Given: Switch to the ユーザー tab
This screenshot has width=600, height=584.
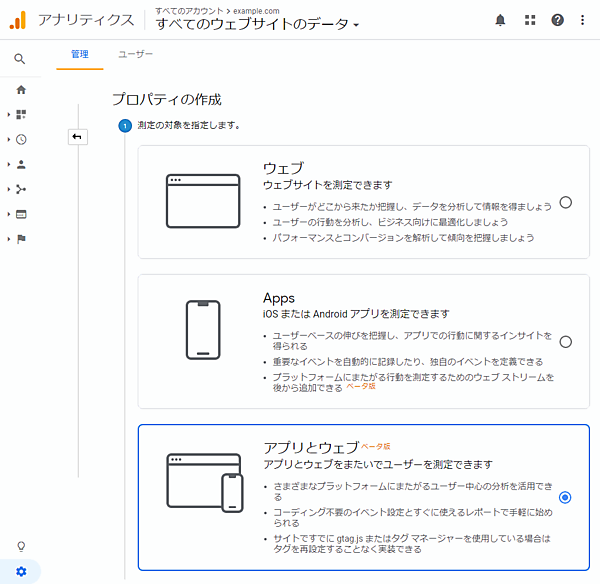Looking at the screenshot, I should coord(136,54).
